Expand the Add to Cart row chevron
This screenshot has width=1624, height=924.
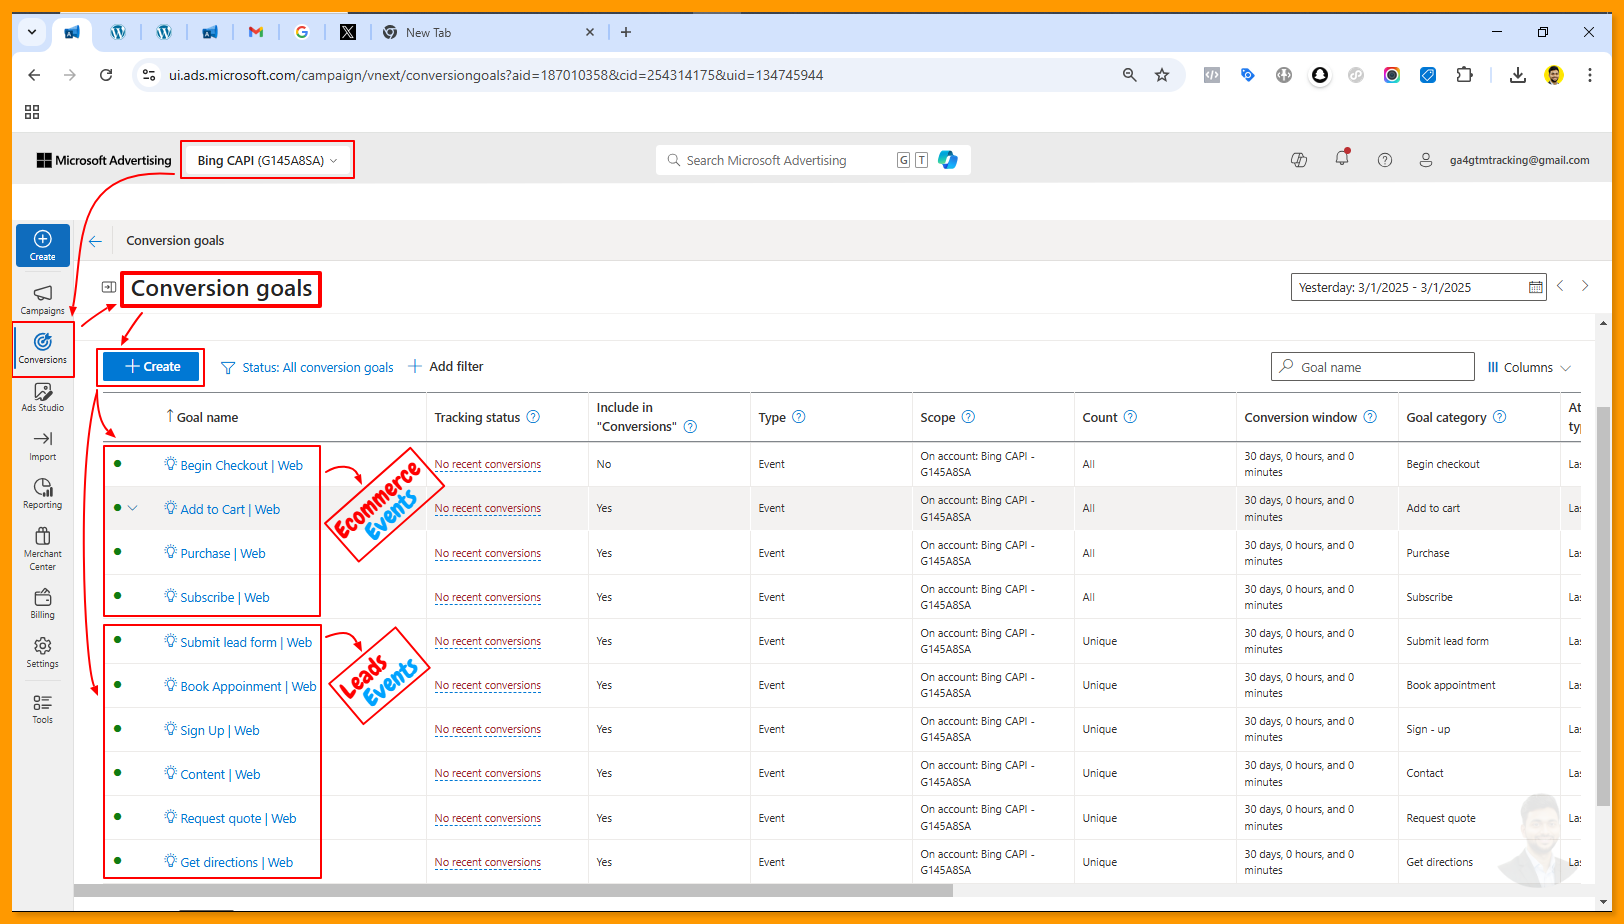(x=133, y=508)
